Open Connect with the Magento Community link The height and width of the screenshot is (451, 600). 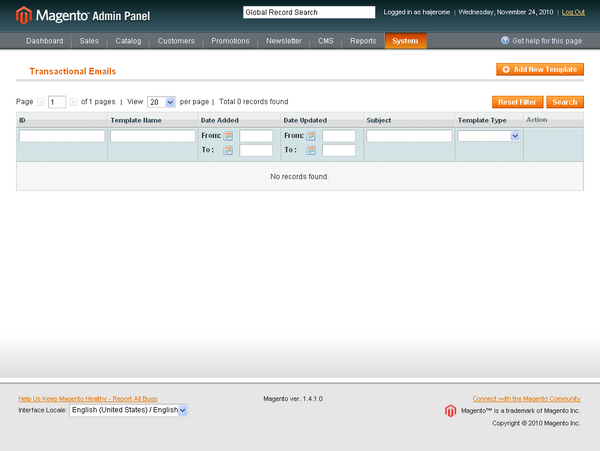click(526, 398)
